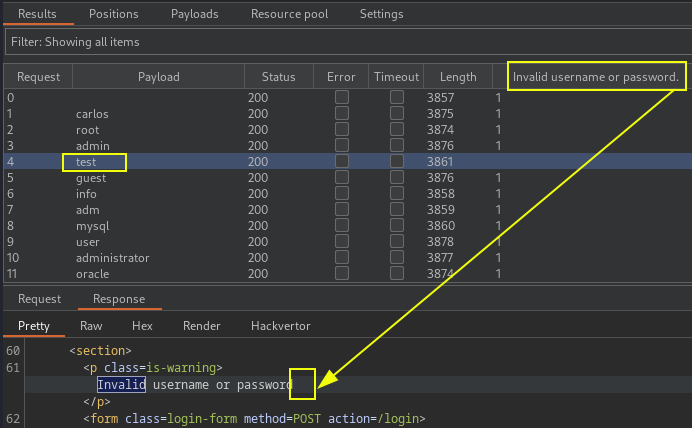Sort by the Length column header
The image size is (692, 428).
pyautogui.click(x=458, y=77)
